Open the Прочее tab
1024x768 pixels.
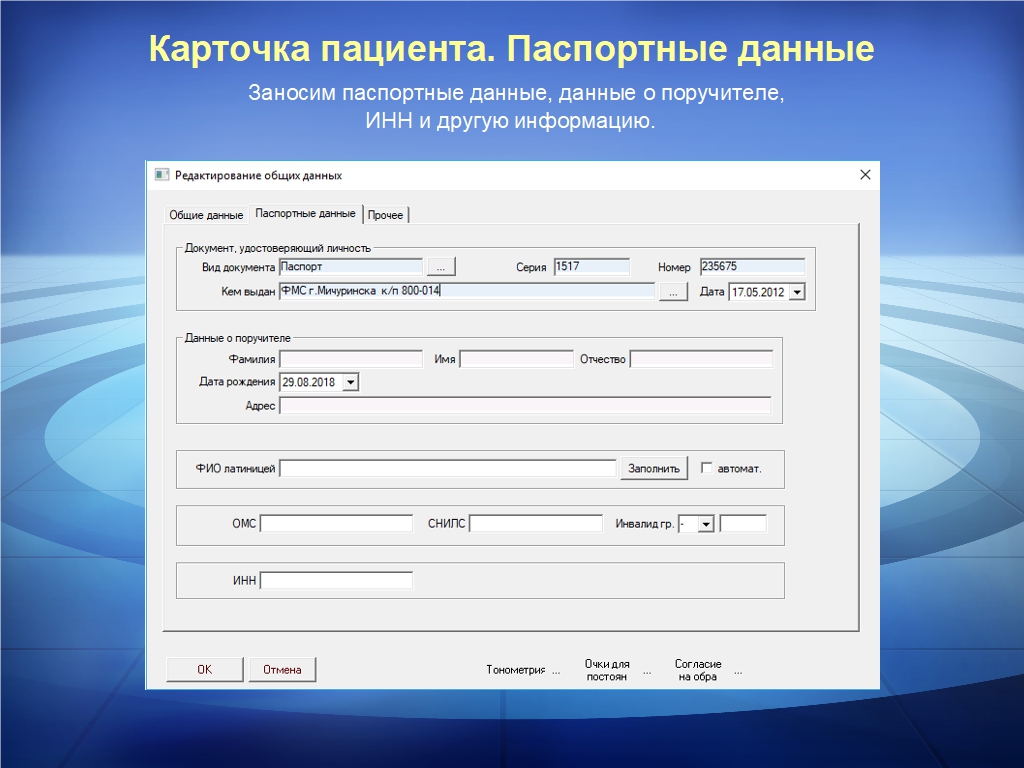pos(386,215)
